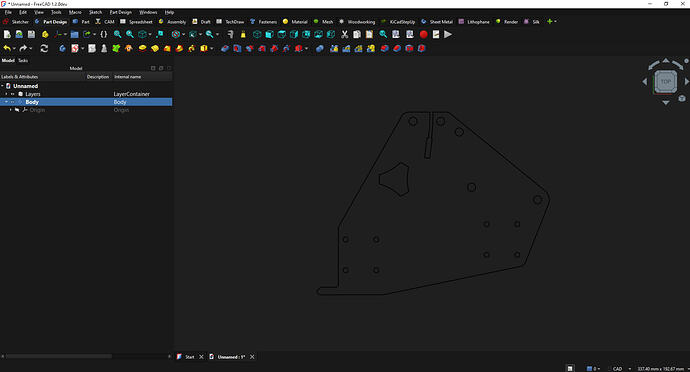The width and height of the screenshot is (690, 372).
Task: Click the Refresh recompute icon
Action: 44,48
